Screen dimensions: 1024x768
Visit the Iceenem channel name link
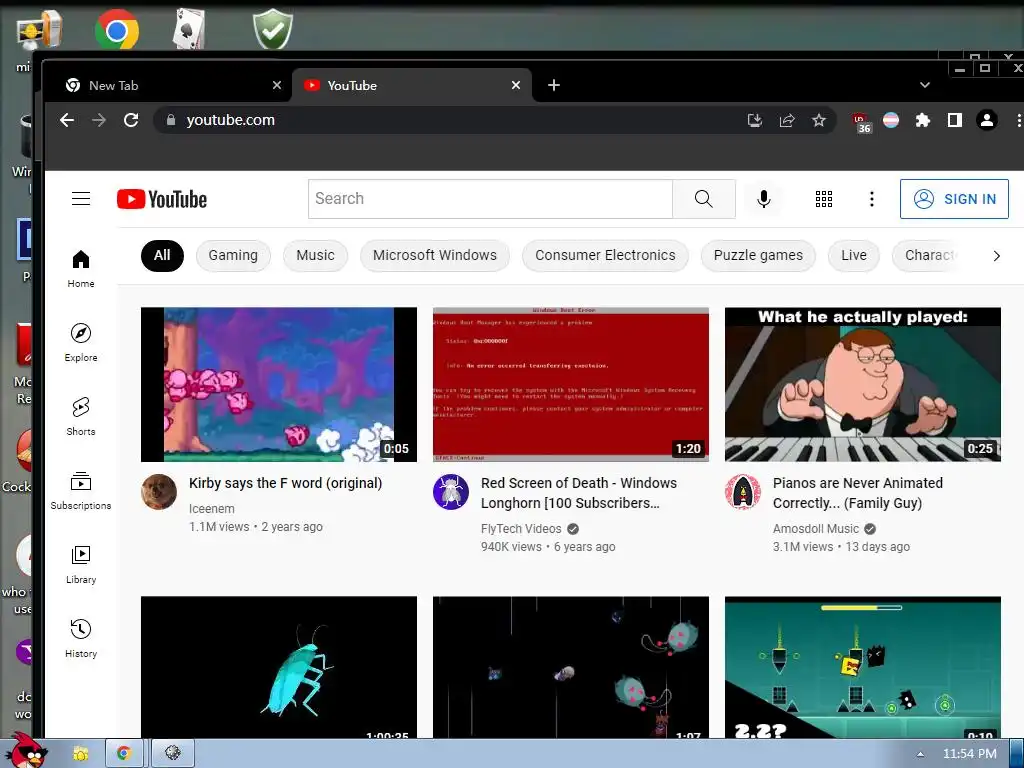coord(212,509)
